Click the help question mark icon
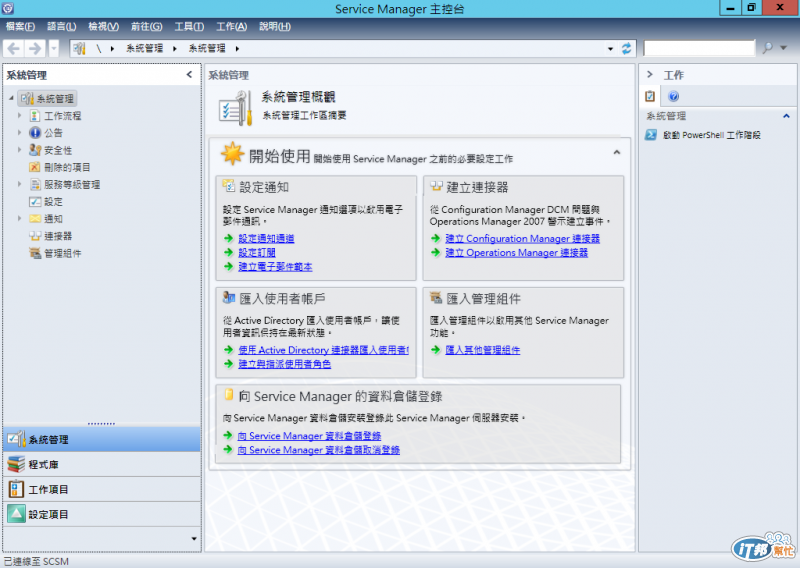The height and width of the screenshot is (568, 800). (673, 96)
